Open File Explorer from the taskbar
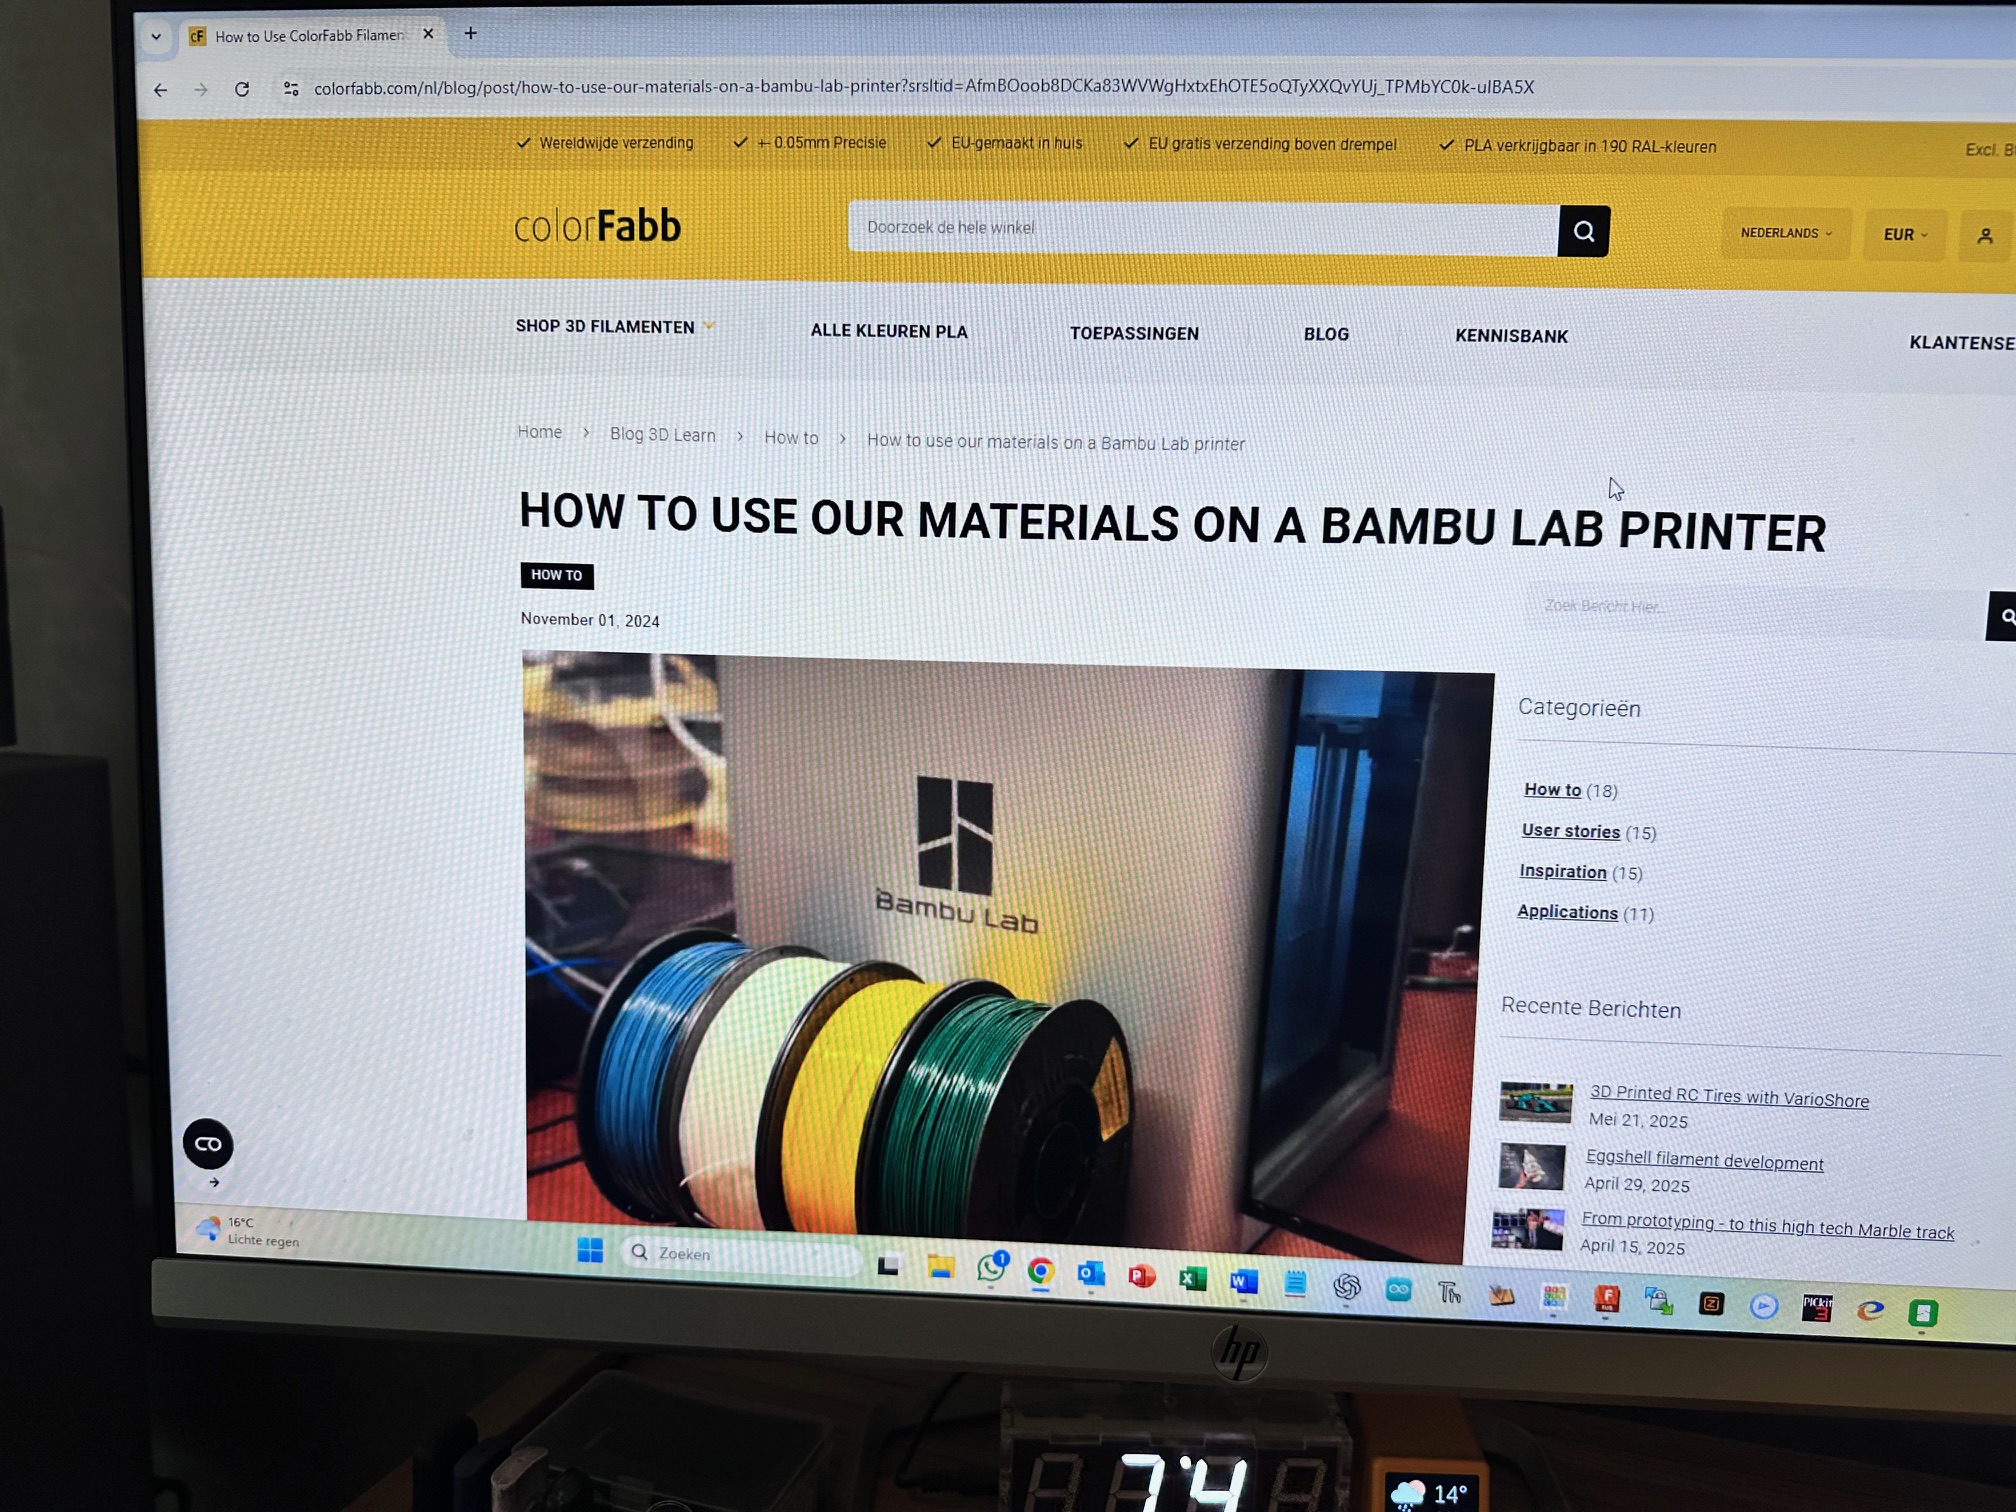 point(940,1267)
